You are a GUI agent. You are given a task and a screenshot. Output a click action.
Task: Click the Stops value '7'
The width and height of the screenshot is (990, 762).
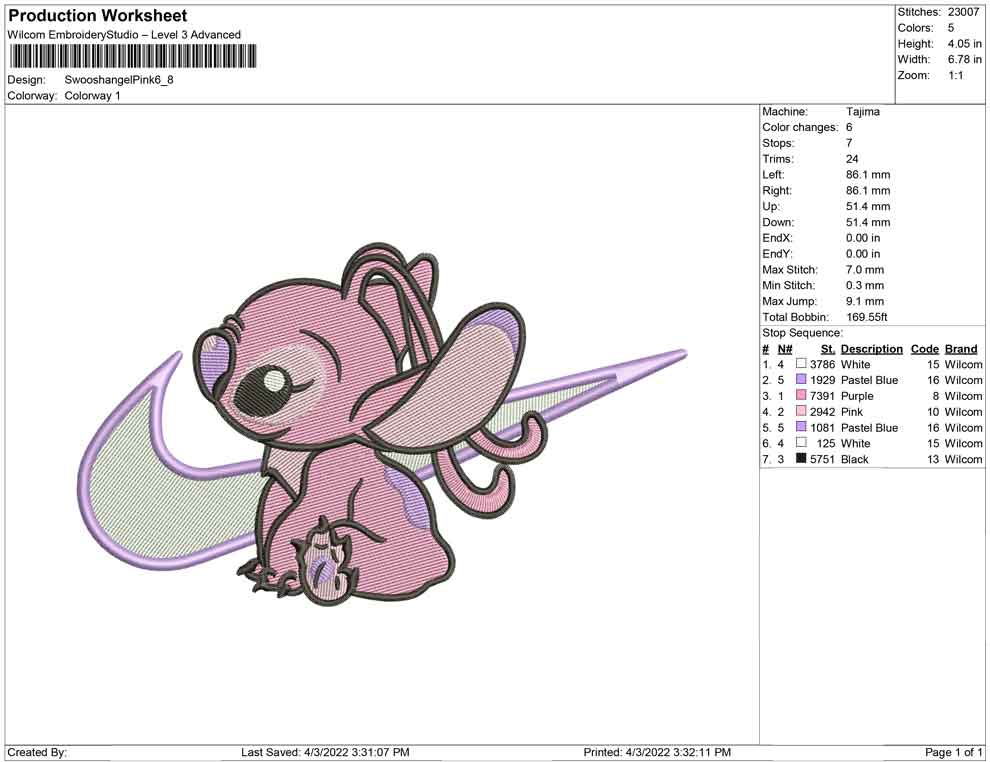point(849,143)
